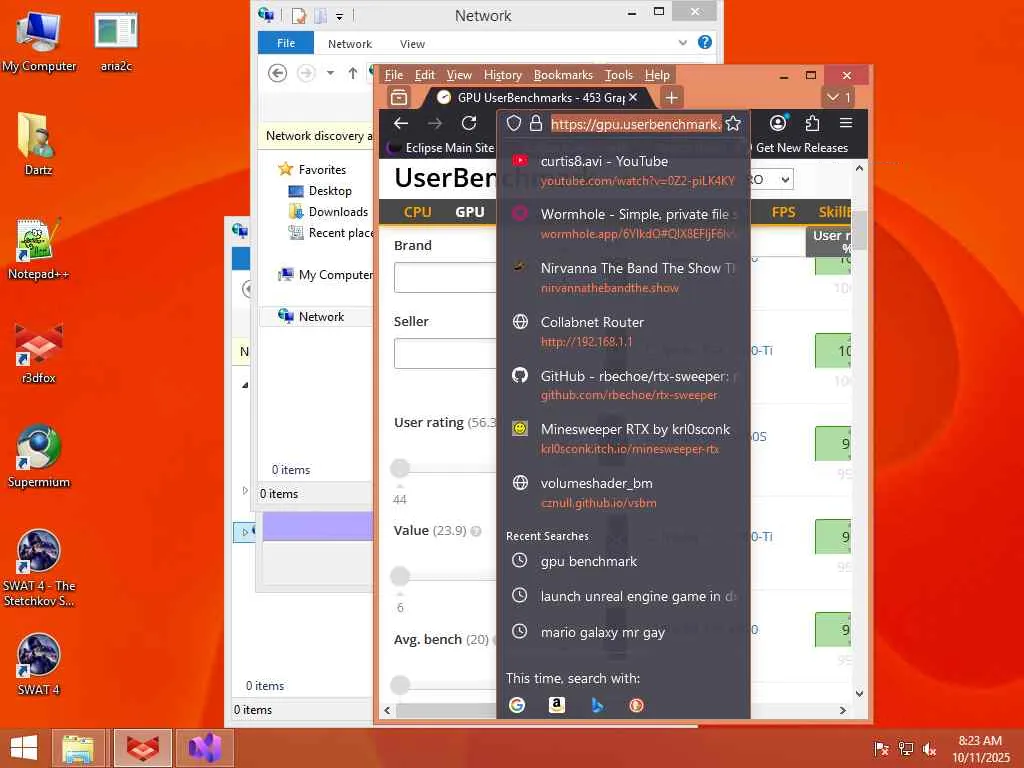
Task: Open Minesweeper RTX by krl0sconk suggestion
Action: pyautogui.click(x=624, y=439)
